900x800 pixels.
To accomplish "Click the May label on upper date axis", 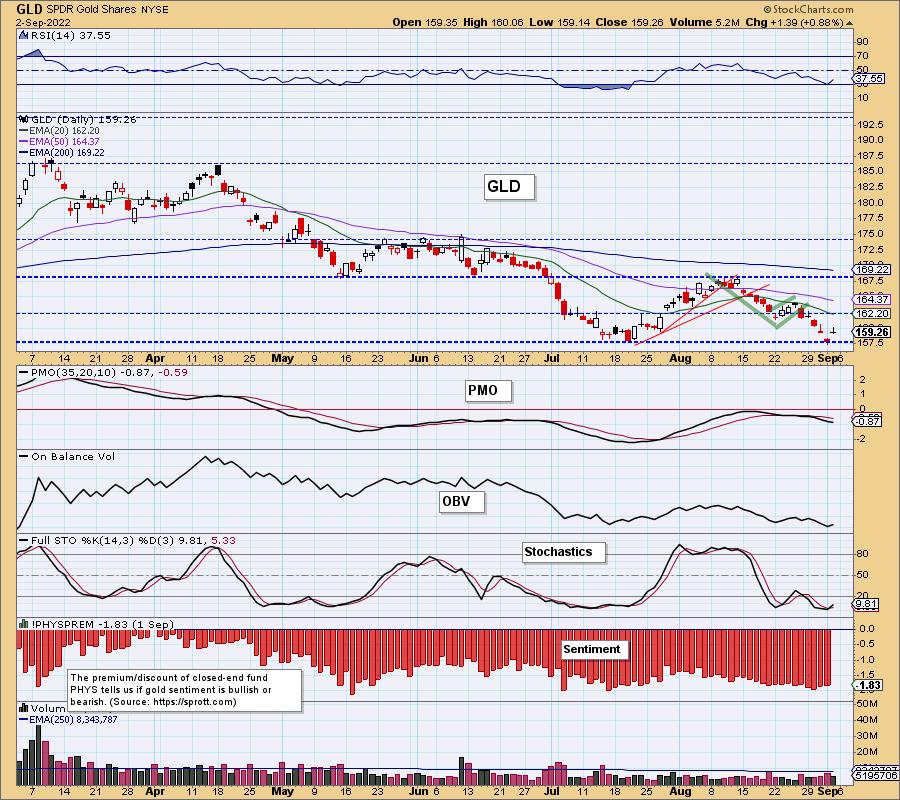I will pos(282,359).
